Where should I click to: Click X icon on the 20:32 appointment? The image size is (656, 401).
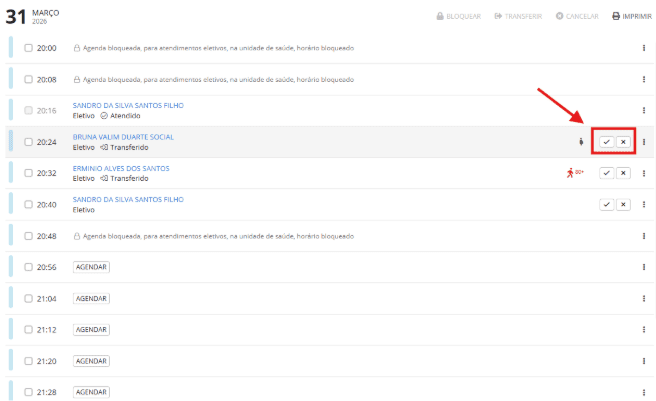pyautogui.click(x=623, y=173)
